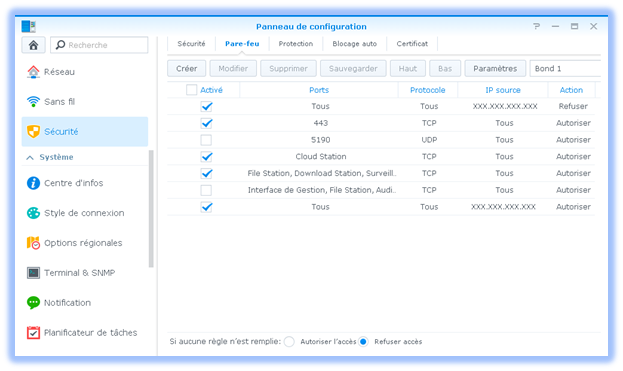Screen dimensions: 623x371
Task: Open Réseau network icon
Action: pyautogui.click(x=33, y=72)
